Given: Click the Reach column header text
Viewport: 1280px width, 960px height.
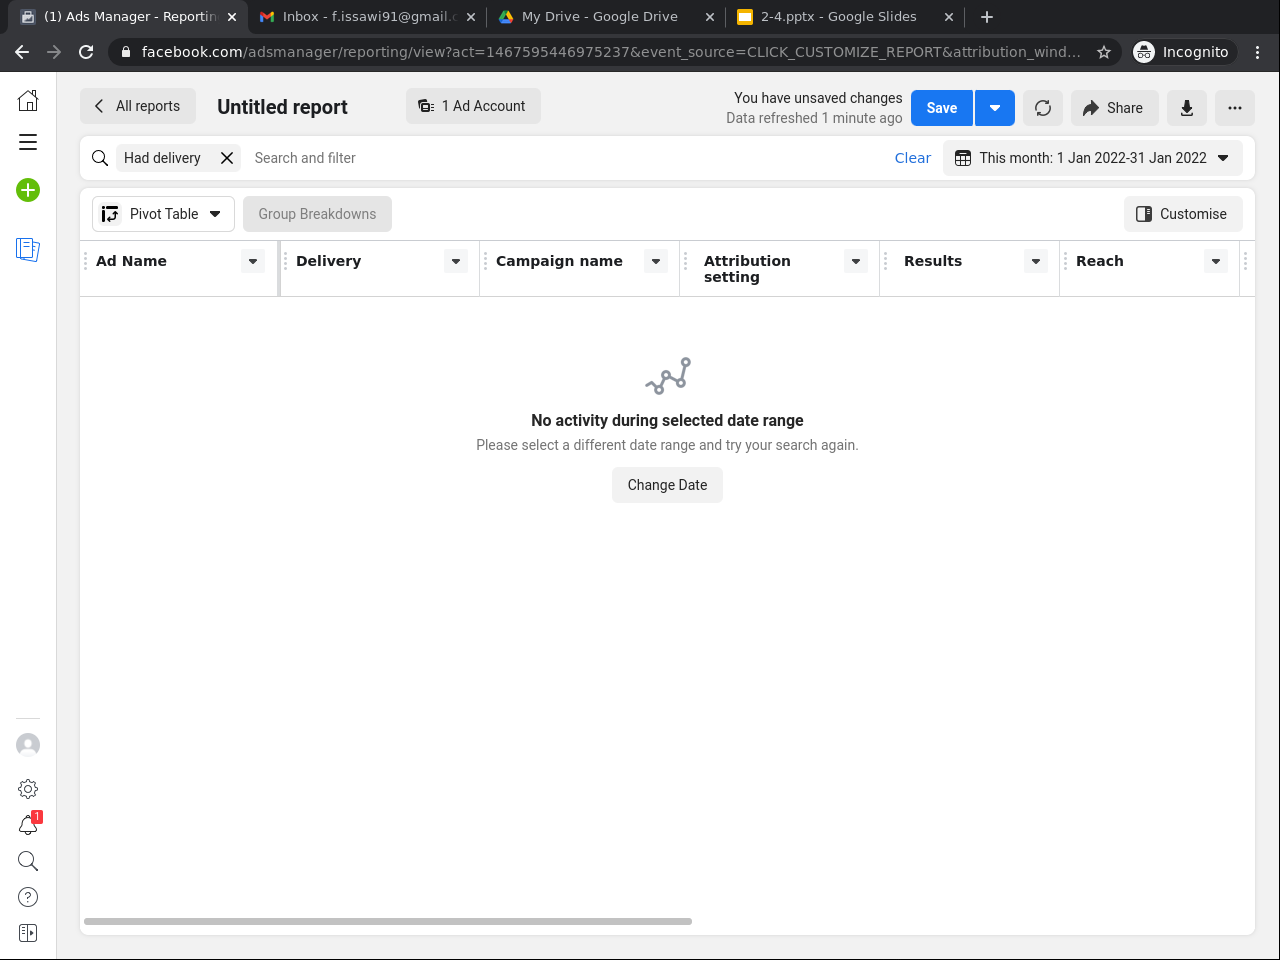Looking at the screenshot, I should [1100, 261].
